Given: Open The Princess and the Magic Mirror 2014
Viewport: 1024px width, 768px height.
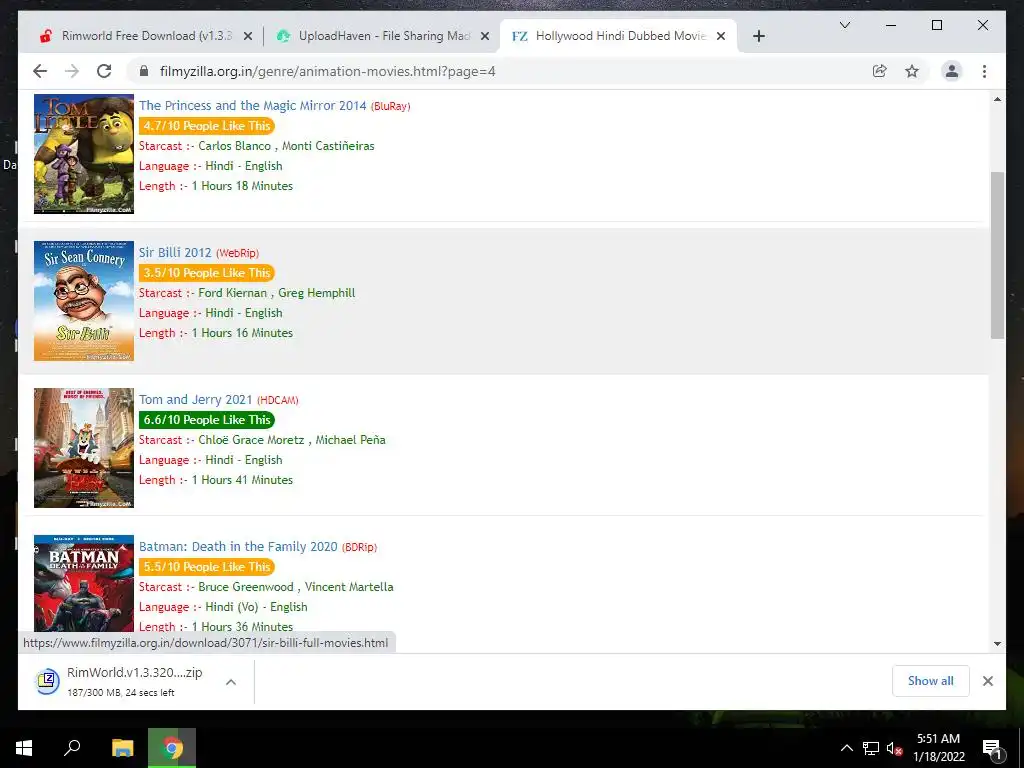Looking at the screenshot, I should (x=252, y=105).
